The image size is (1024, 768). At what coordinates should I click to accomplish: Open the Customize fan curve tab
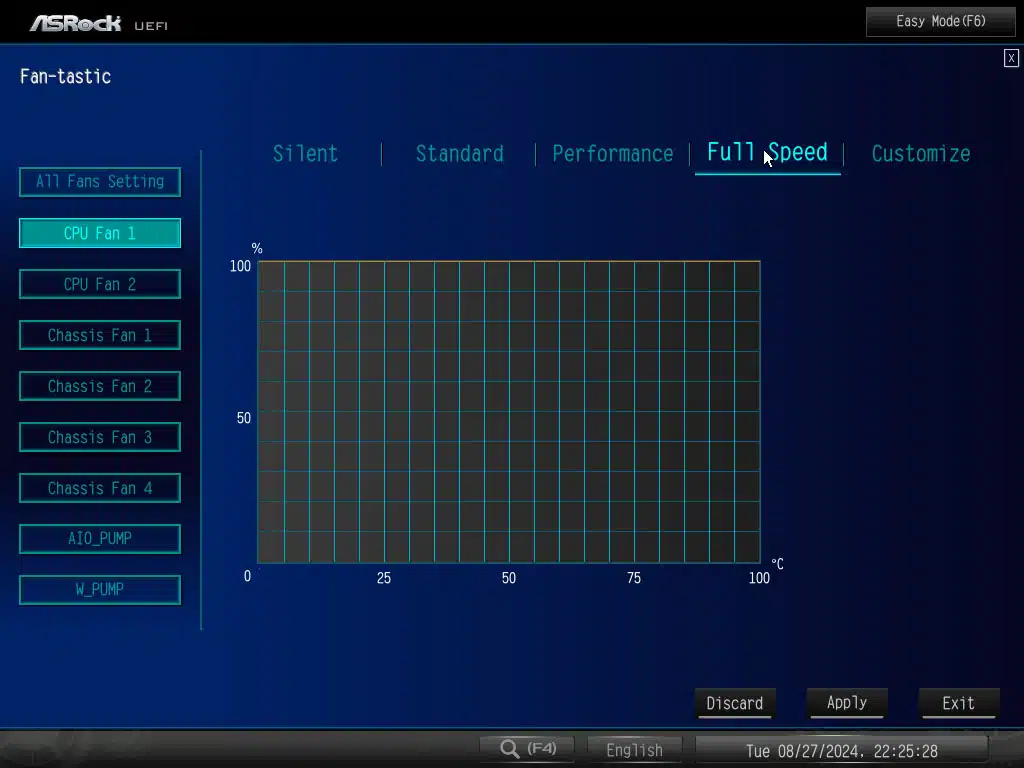(920, 154)
